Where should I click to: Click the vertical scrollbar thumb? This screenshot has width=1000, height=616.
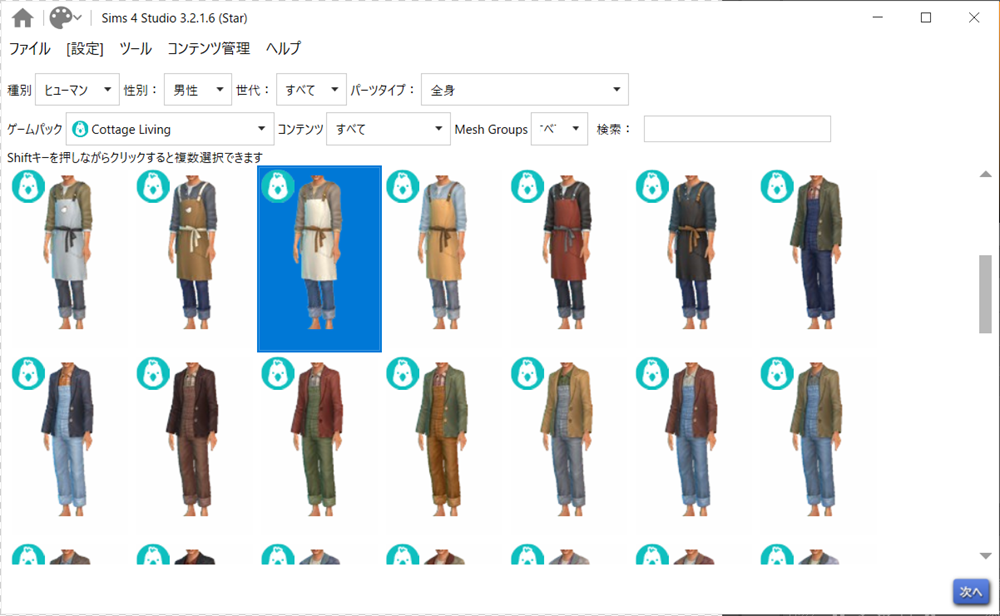tap(985, 294)
